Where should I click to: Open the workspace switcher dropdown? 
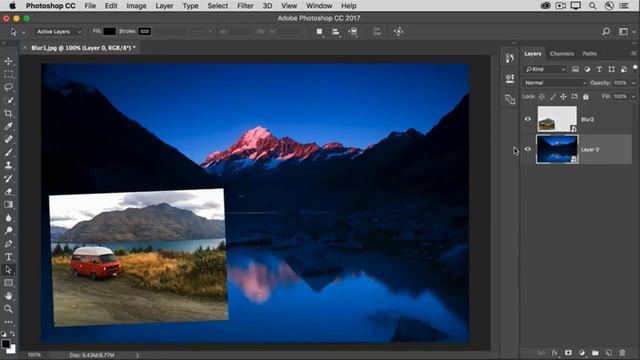[626, 31]
